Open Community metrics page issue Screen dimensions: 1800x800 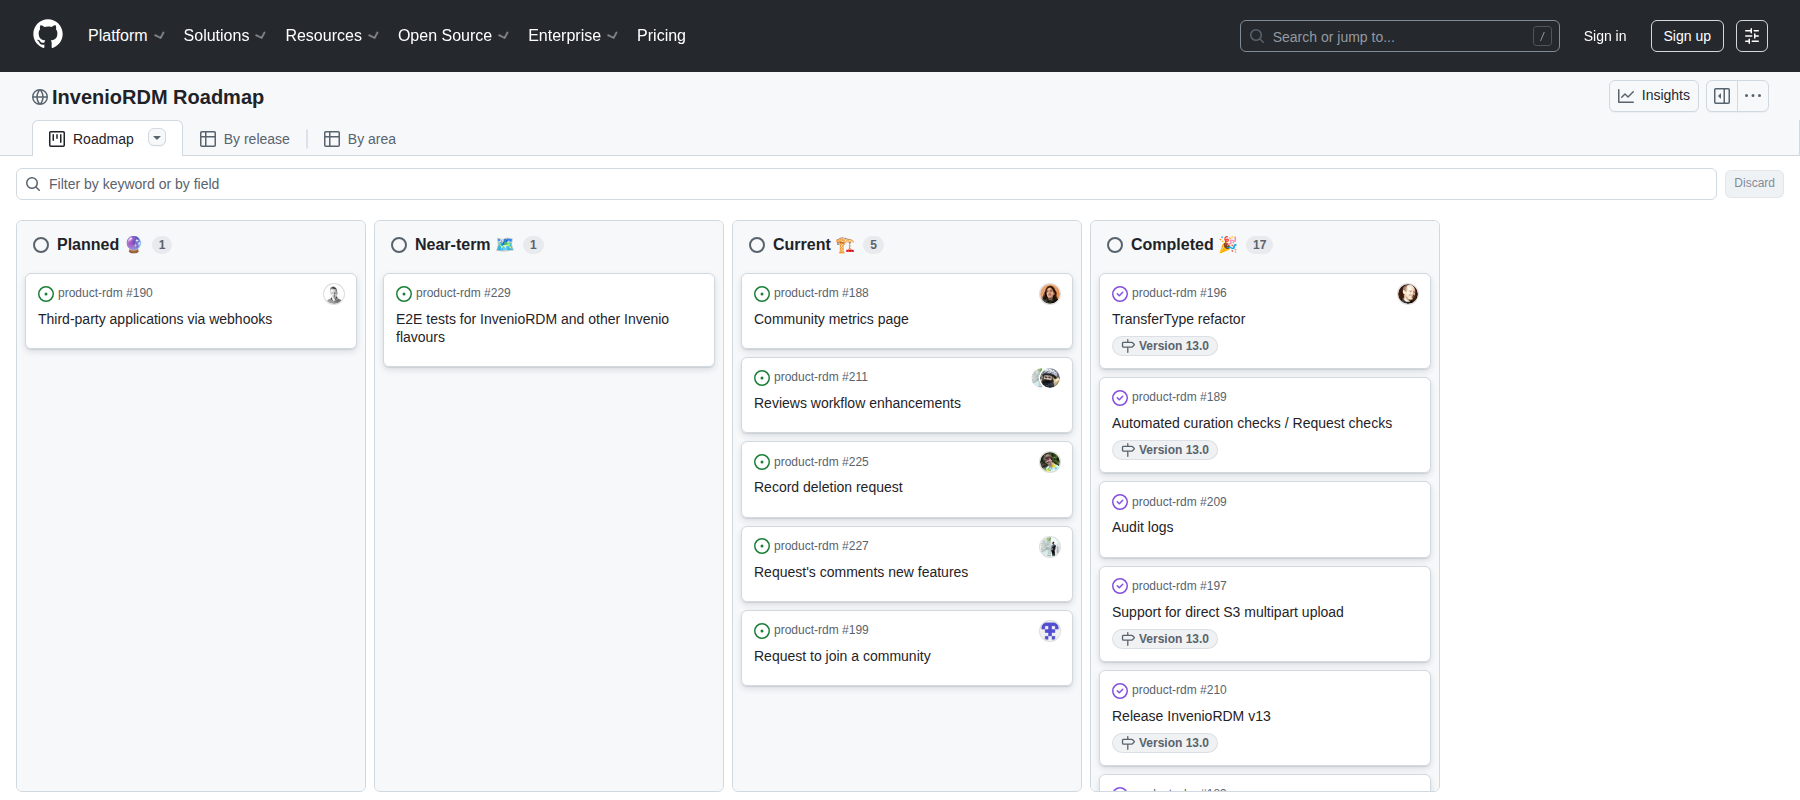(x=831, y=319)
